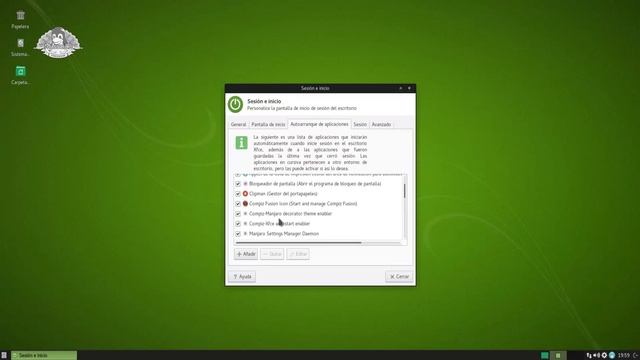This screenshot has height=360, width=640.
Task: Switch to the General tab
Action: tap(238, 124)
